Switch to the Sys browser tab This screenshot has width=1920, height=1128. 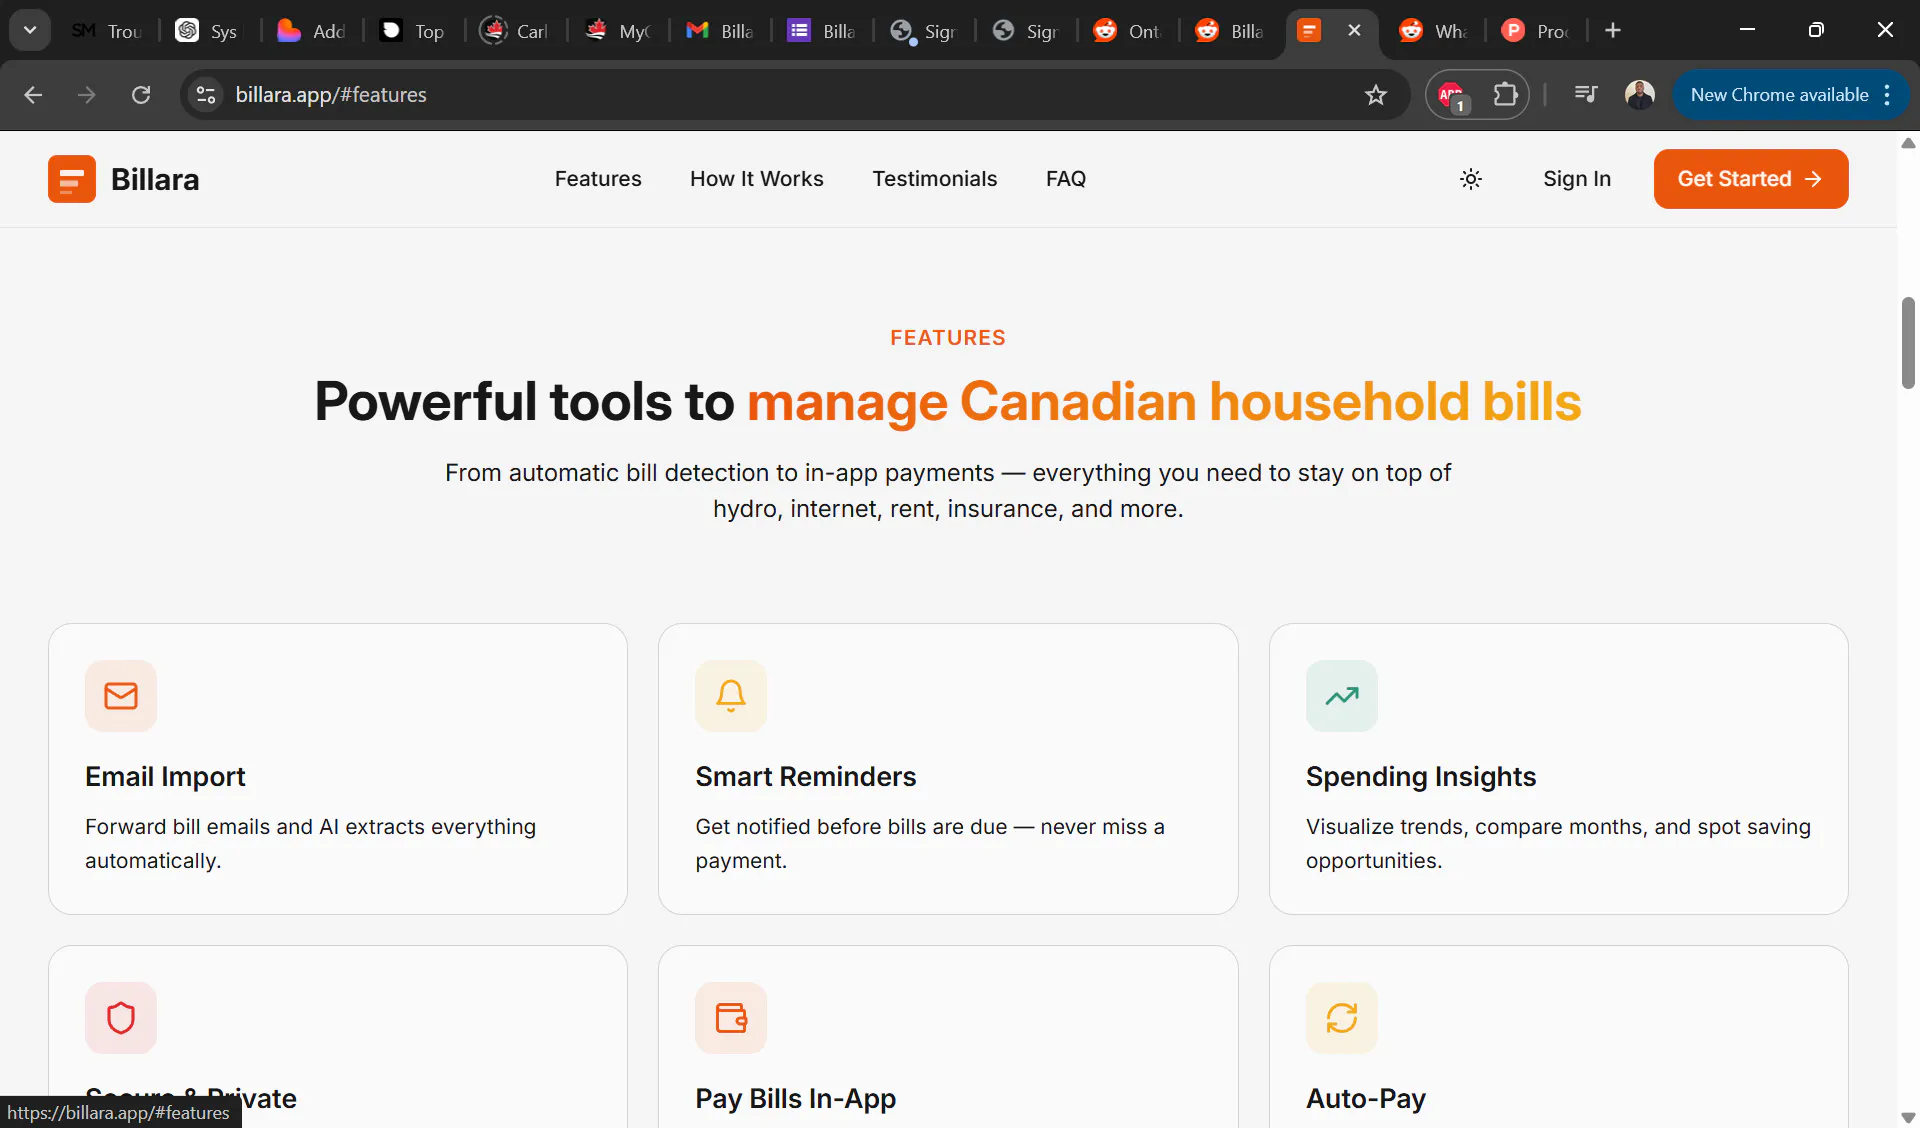click(x=208, y=31)
